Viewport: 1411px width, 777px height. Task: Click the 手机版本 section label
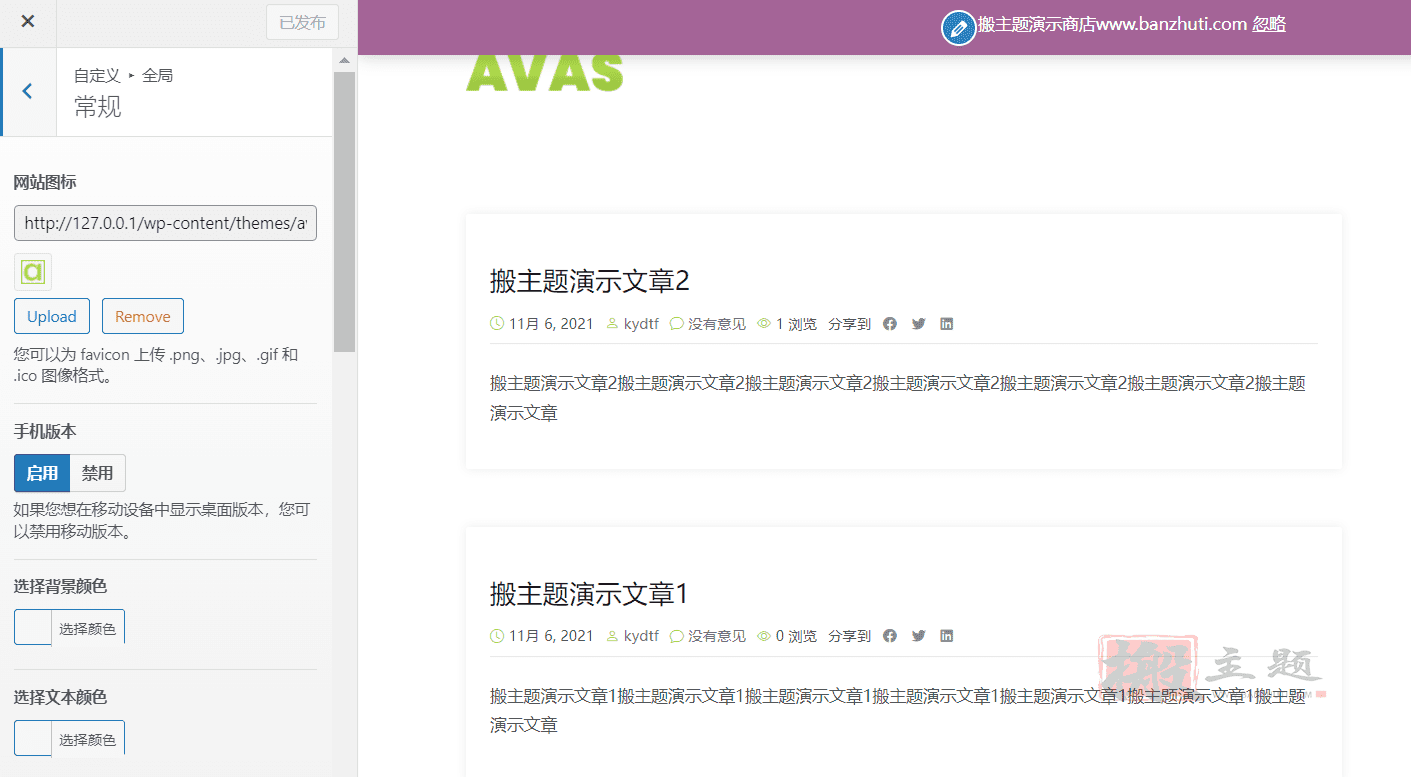[45, 431]
